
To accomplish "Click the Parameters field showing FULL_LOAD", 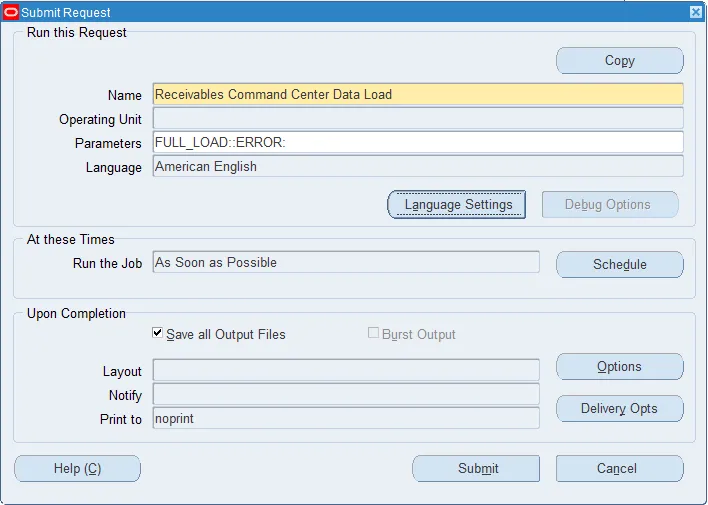I will coord(418,142).
